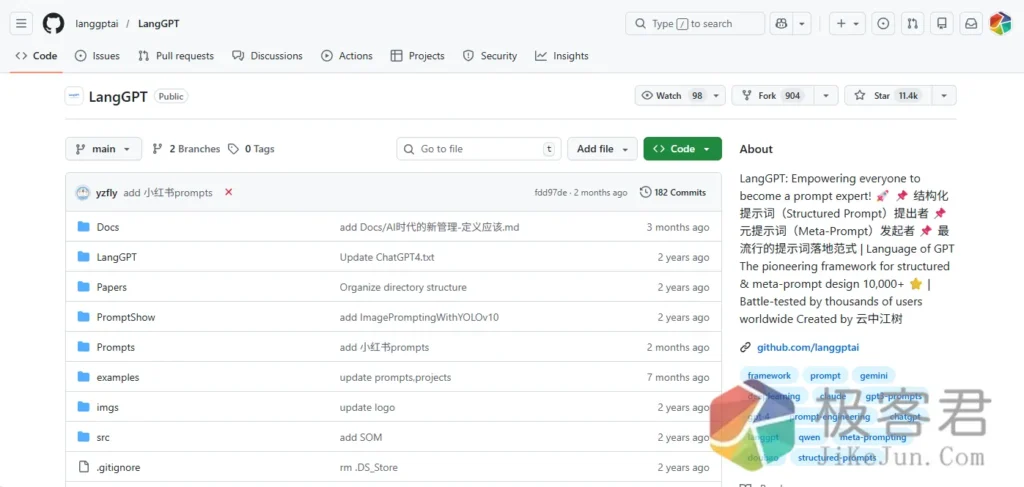
Task: Expand the main branch dropdown
Action: [x=104, y=149]
